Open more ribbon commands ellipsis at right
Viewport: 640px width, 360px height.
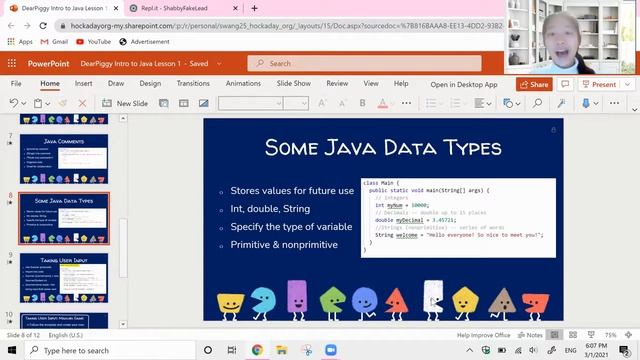point(614,103)
